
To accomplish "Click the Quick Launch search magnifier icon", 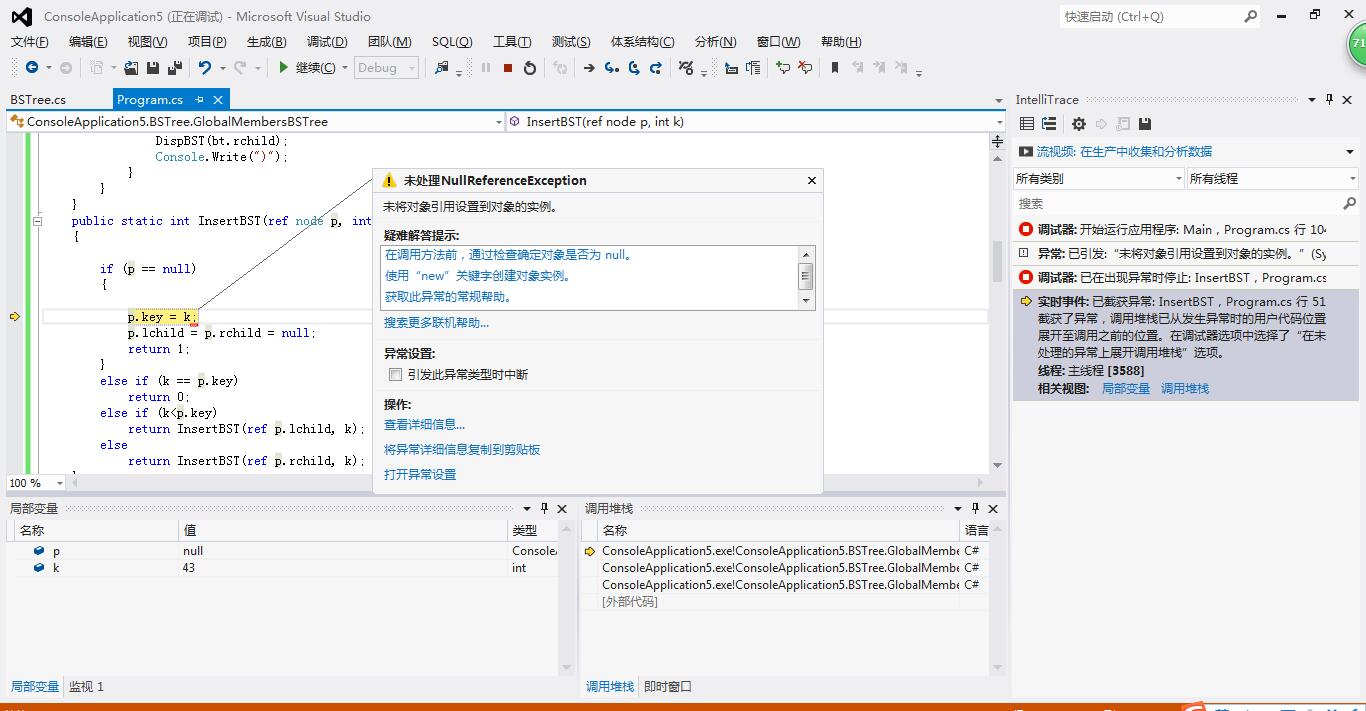I will [1250, 16].
